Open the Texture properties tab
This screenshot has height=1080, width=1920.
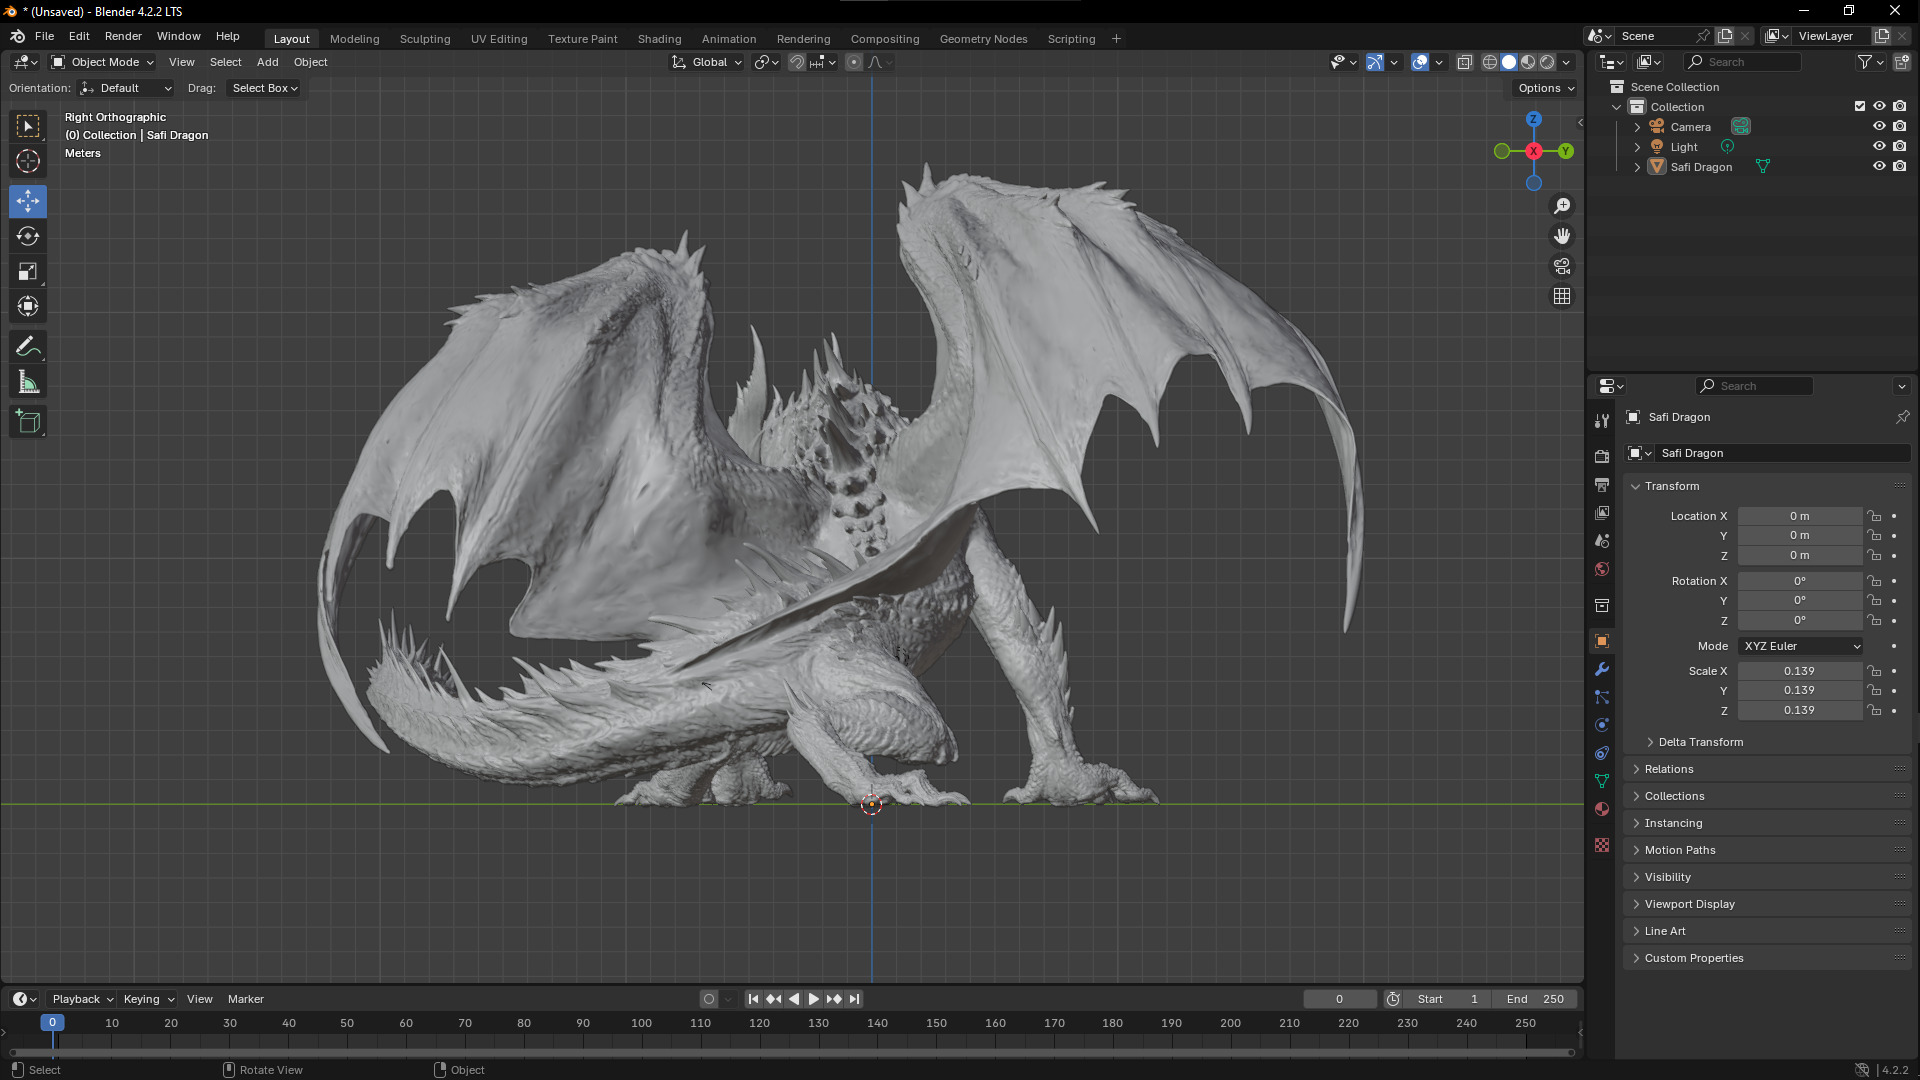click(x=1602, y=845)
